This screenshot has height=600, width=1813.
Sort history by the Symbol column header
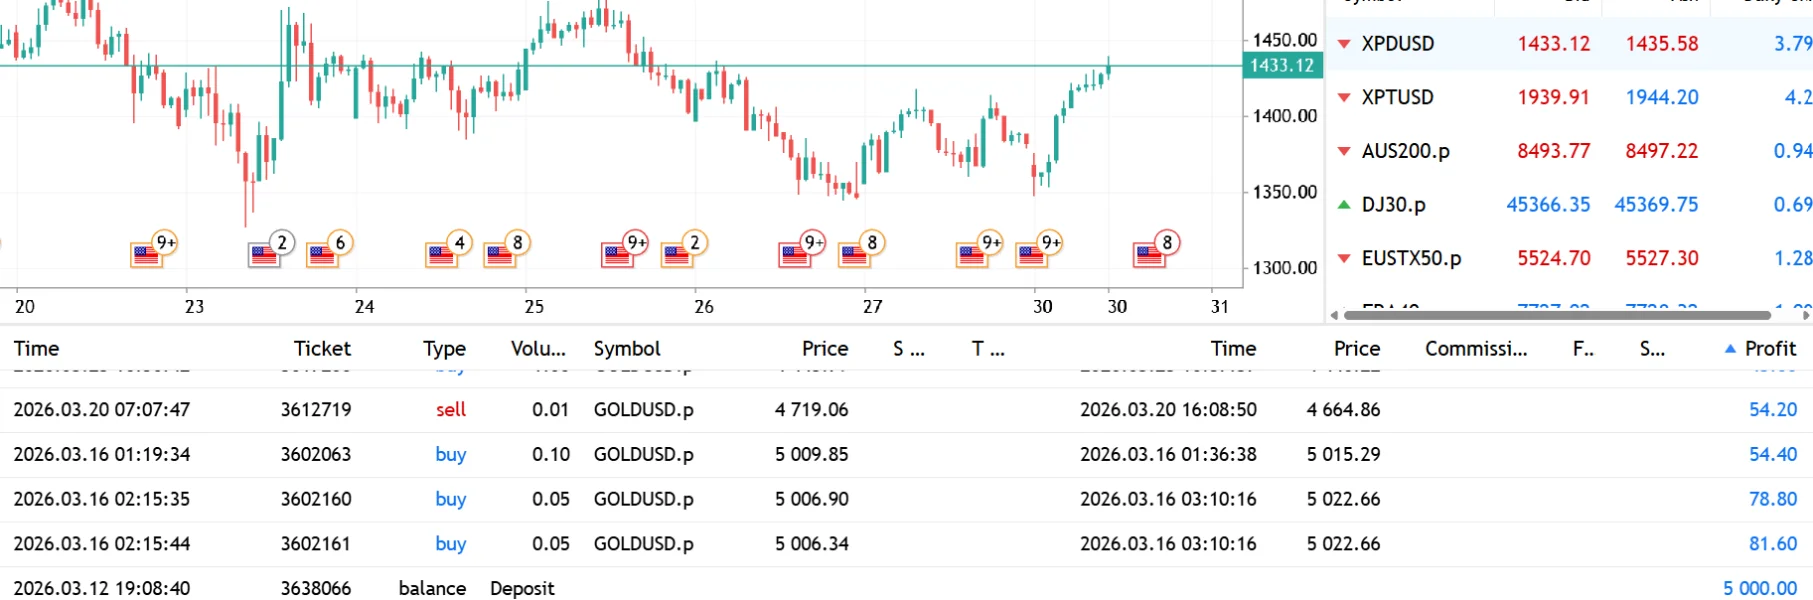(627, 349)
